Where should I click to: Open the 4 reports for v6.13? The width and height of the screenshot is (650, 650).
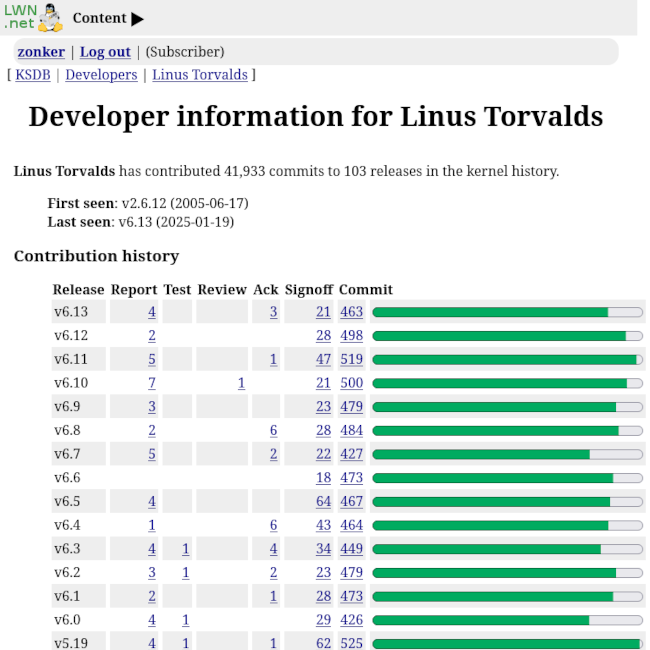(x=152, y=312)
